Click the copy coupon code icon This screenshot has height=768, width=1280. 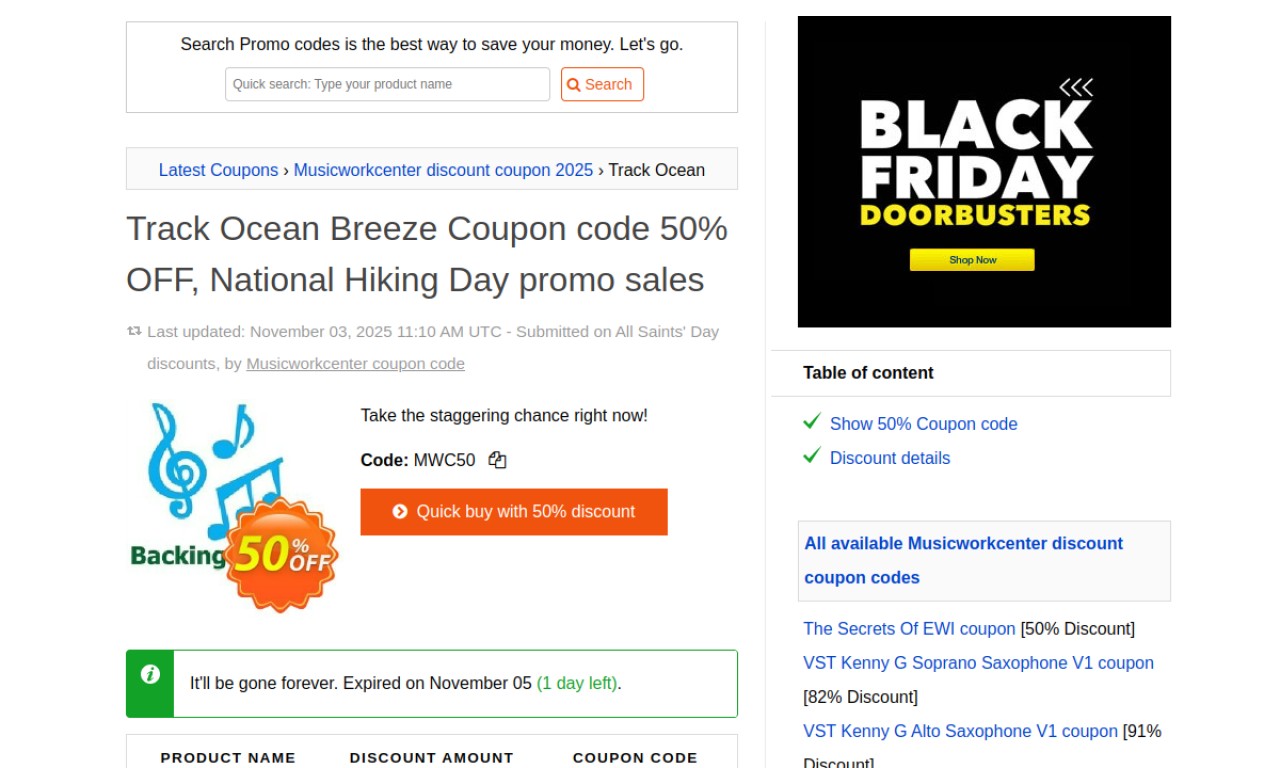point(497,460)
